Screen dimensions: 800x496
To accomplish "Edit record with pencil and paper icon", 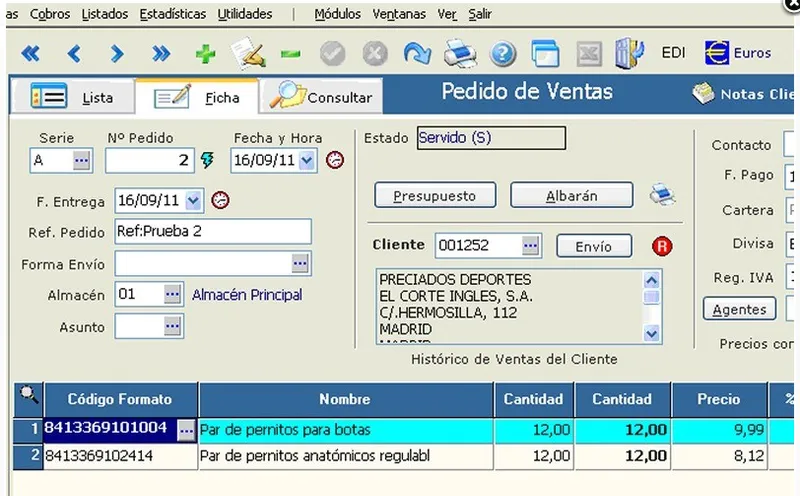I will [x=248, y=53].
